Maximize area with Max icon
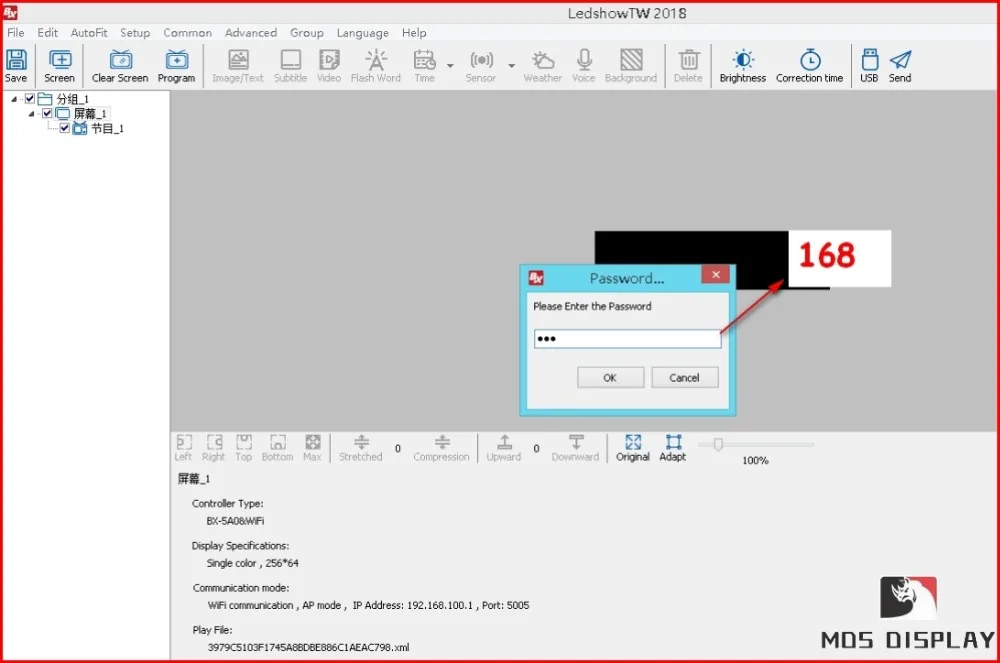Image resolution: width=1000 pixels, height=663 pixels. [312, 448]
